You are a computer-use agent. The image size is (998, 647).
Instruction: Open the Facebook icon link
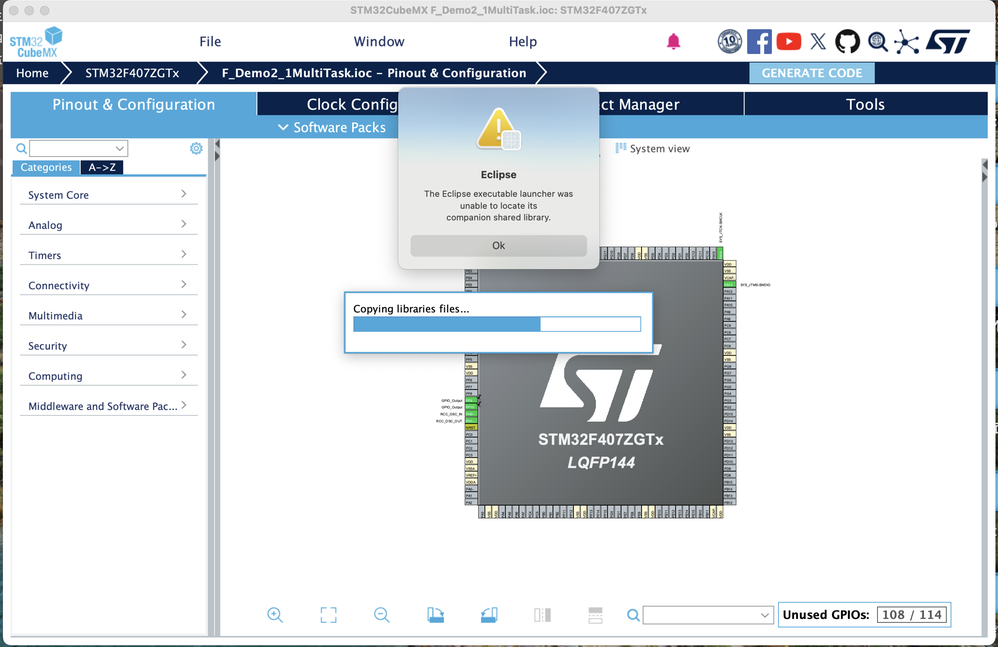click(759, 42)
